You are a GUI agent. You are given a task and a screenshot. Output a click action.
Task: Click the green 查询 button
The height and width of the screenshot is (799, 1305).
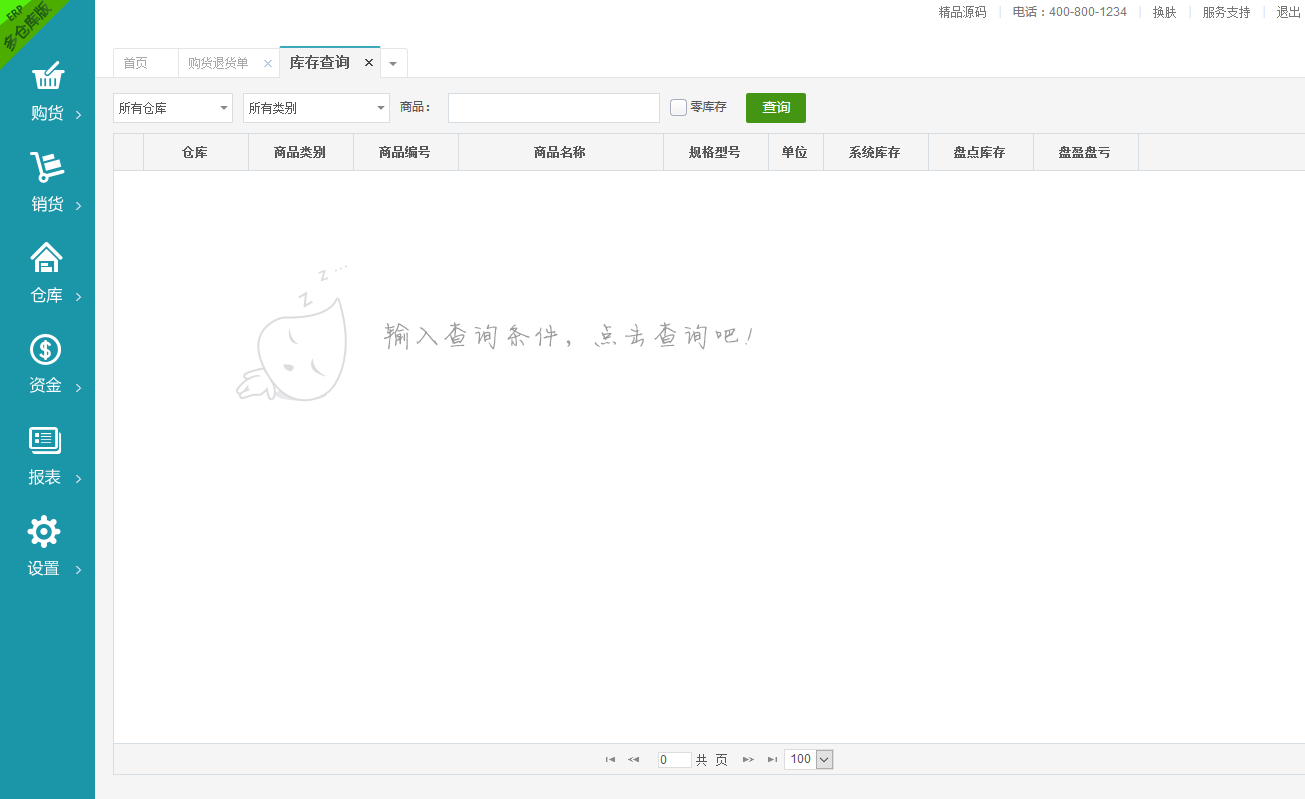click(x=776, y=108)
